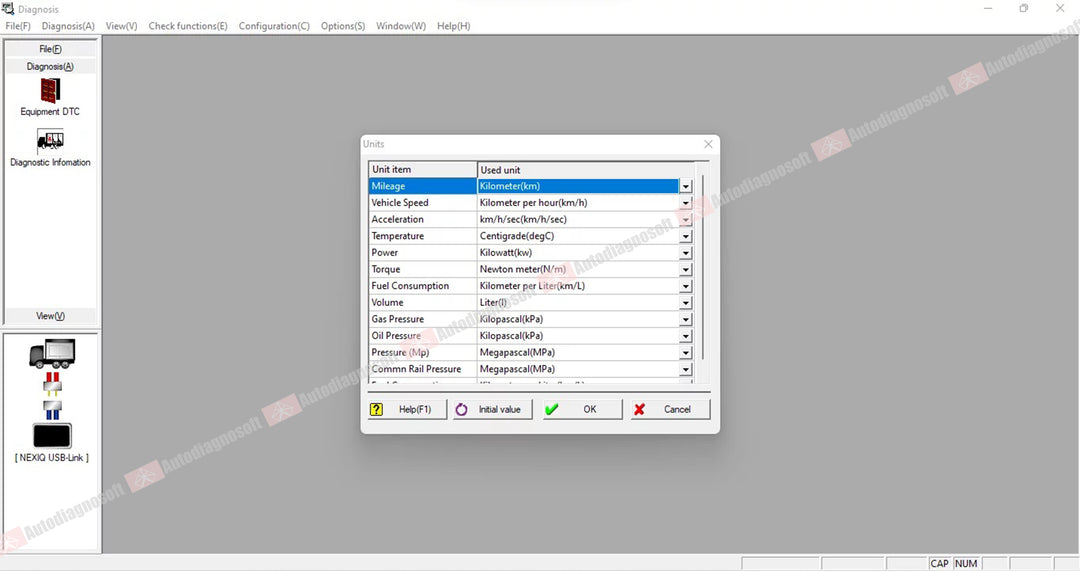Open Mileage unit dropdown
Viewport: 1080px width, 571px height.
(685, 187)
